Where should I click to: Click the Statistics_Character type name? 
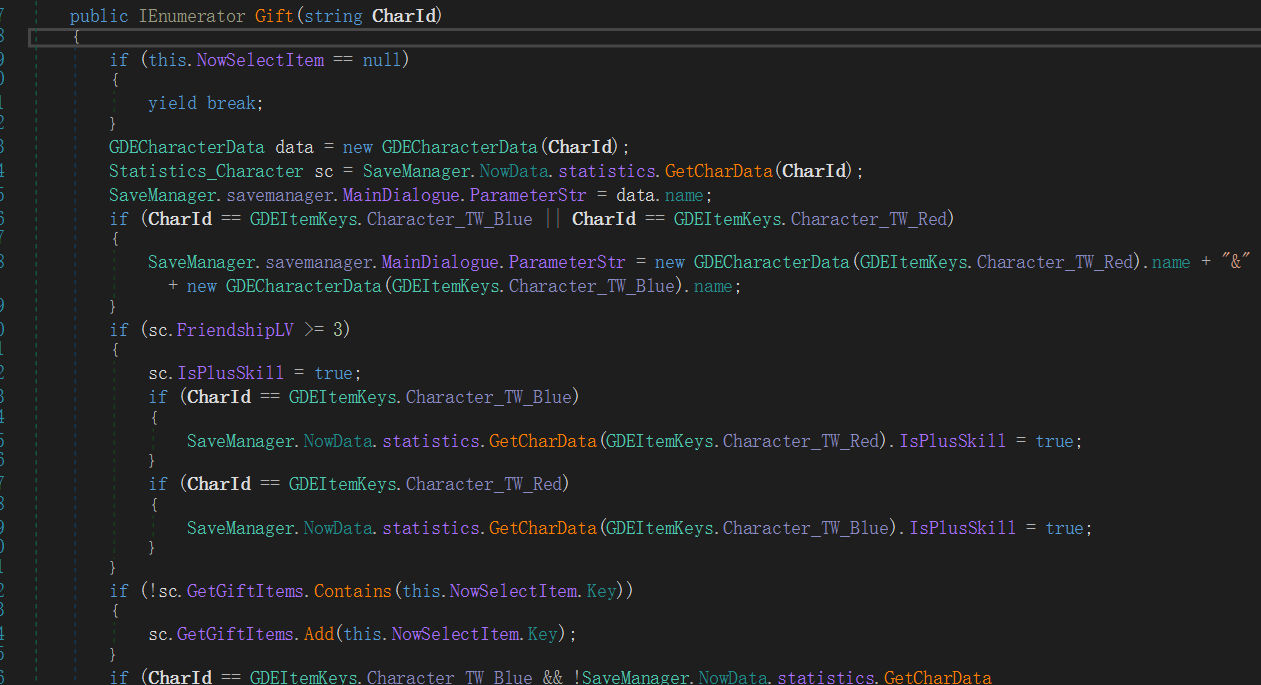click(206, 171)
